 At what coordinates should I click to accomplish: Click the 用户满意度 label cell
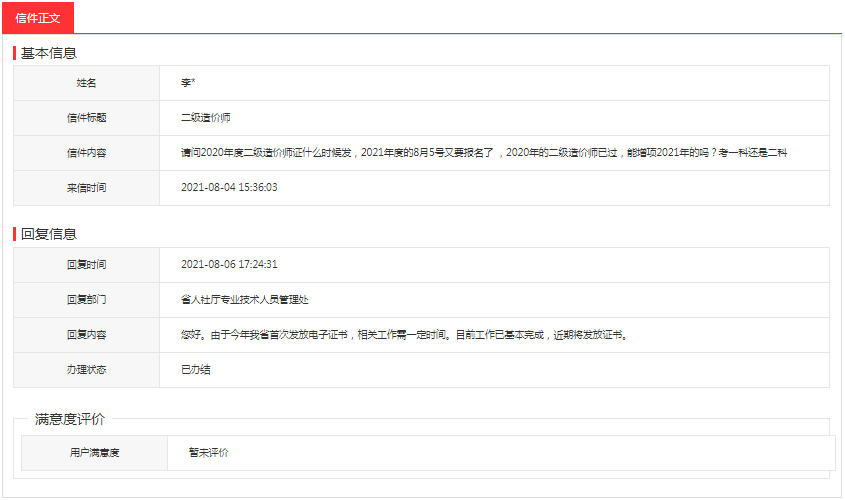[x=94, y=453]
